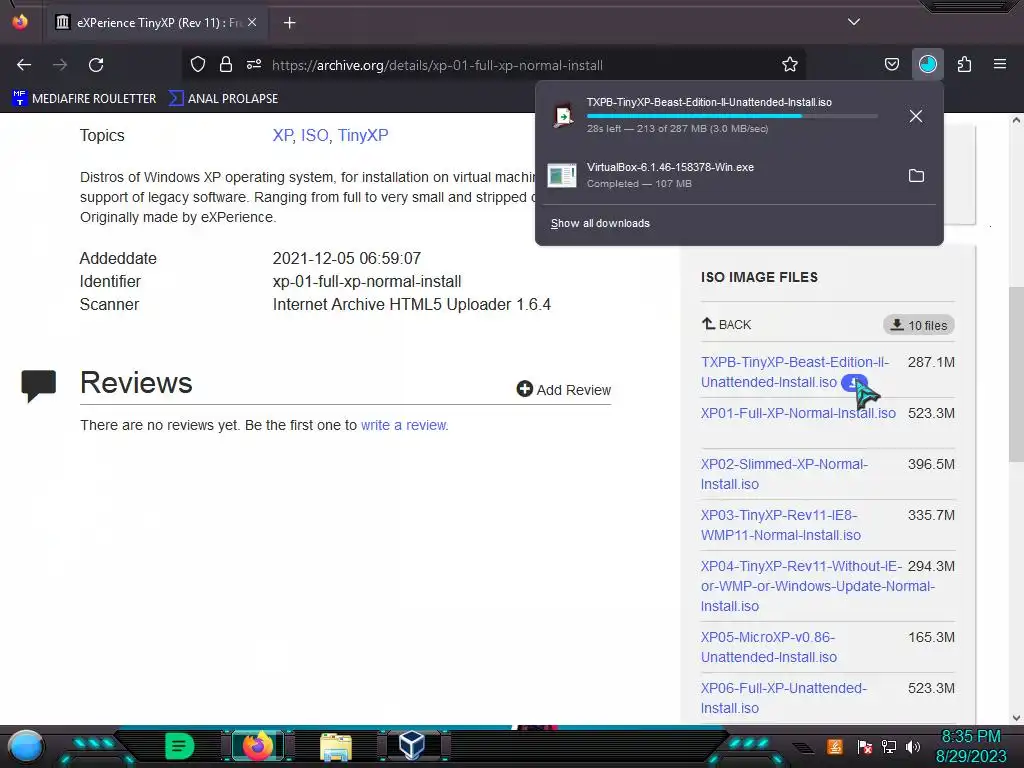Download XP05-MicroXP-v0.86-Unattended-Install.iso
This screenshot has width=1024, height=768.
click(x=769, y=647)
